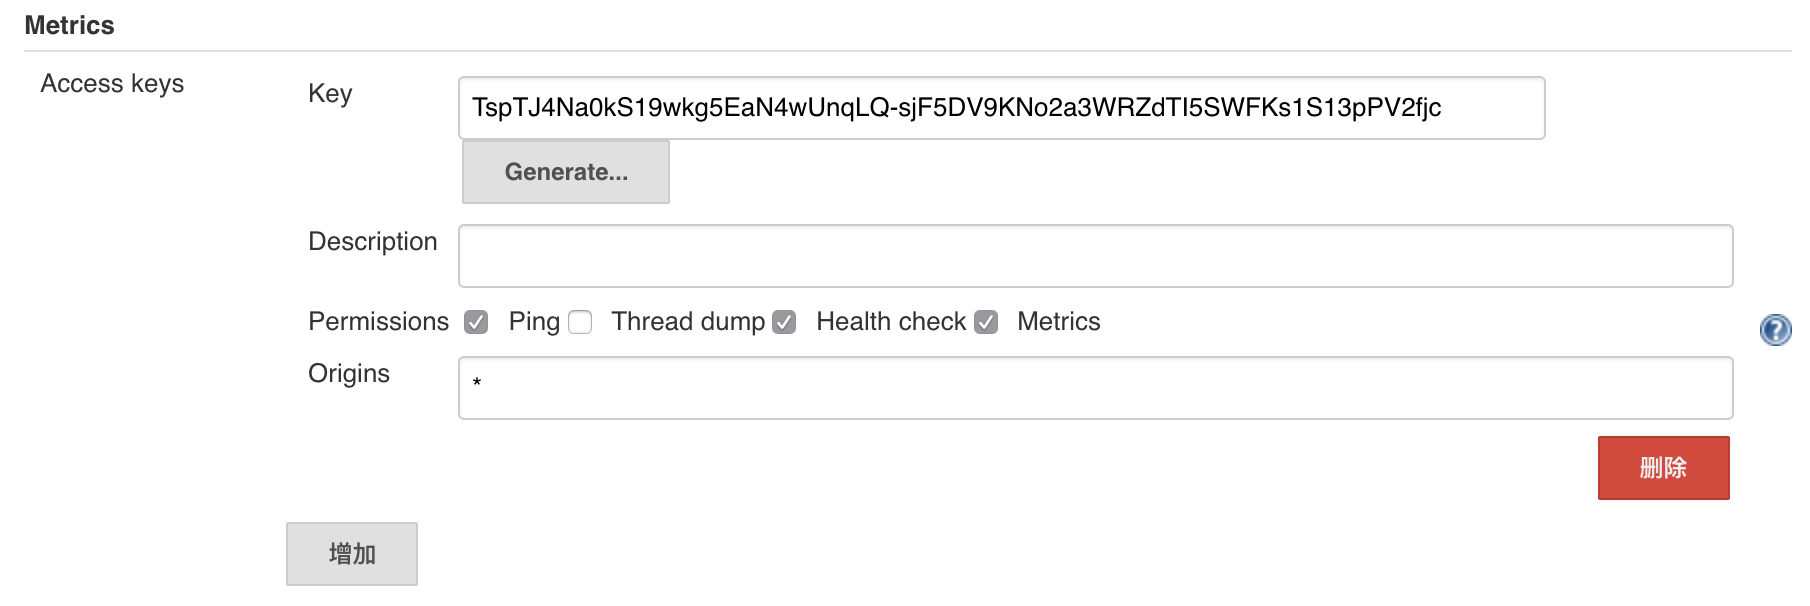Screen dimensions: 1810x606
Task: Click the 增加 button
Action: click(x=352, y=554)
